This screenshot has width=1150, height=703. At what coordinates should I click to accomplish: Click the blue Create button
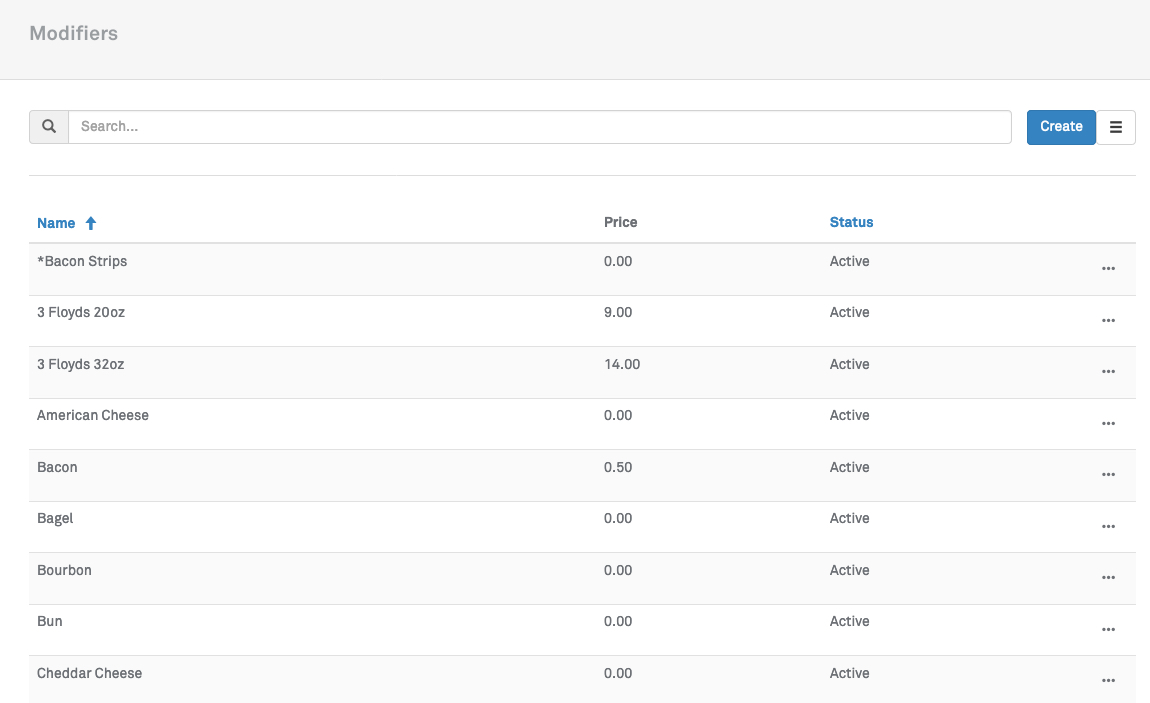1061,127
